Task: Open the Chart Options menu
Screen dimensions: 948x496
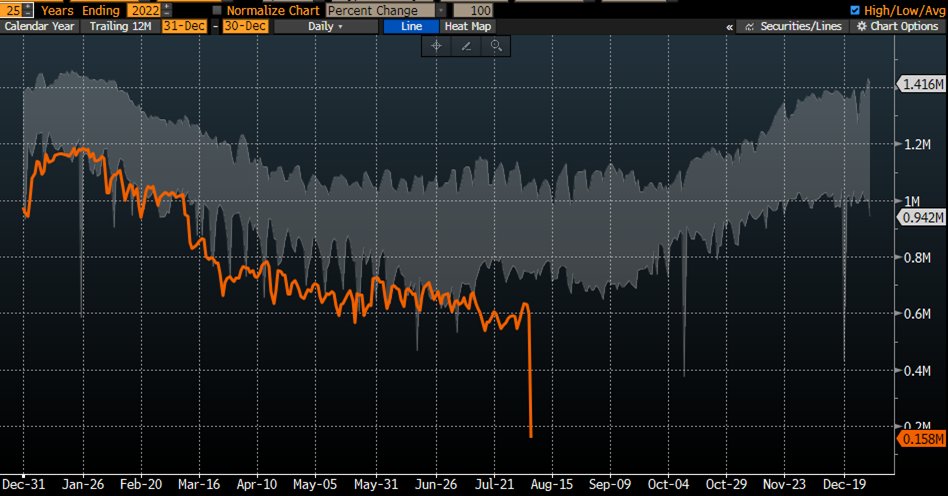Action: [x=898, y=26]
